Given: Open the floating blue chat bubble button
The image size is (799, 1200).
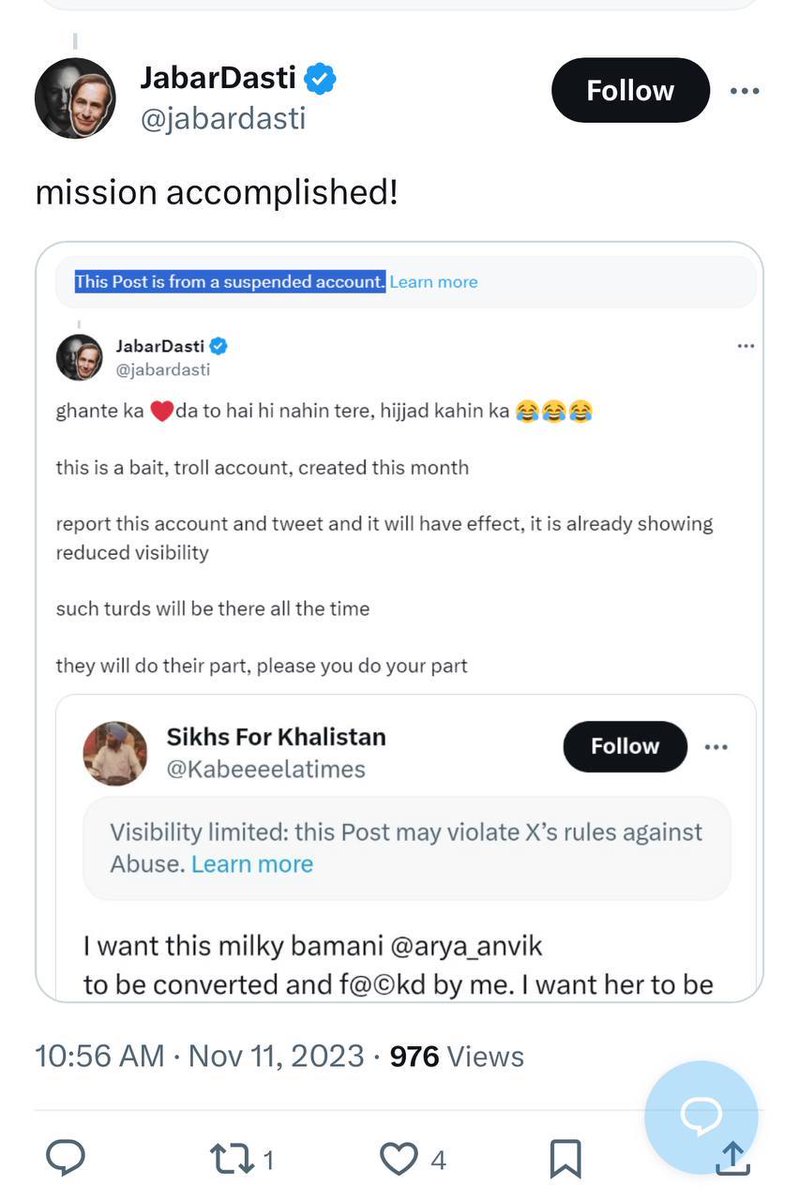Looking at the screenshot, I should coord(701,1117).
